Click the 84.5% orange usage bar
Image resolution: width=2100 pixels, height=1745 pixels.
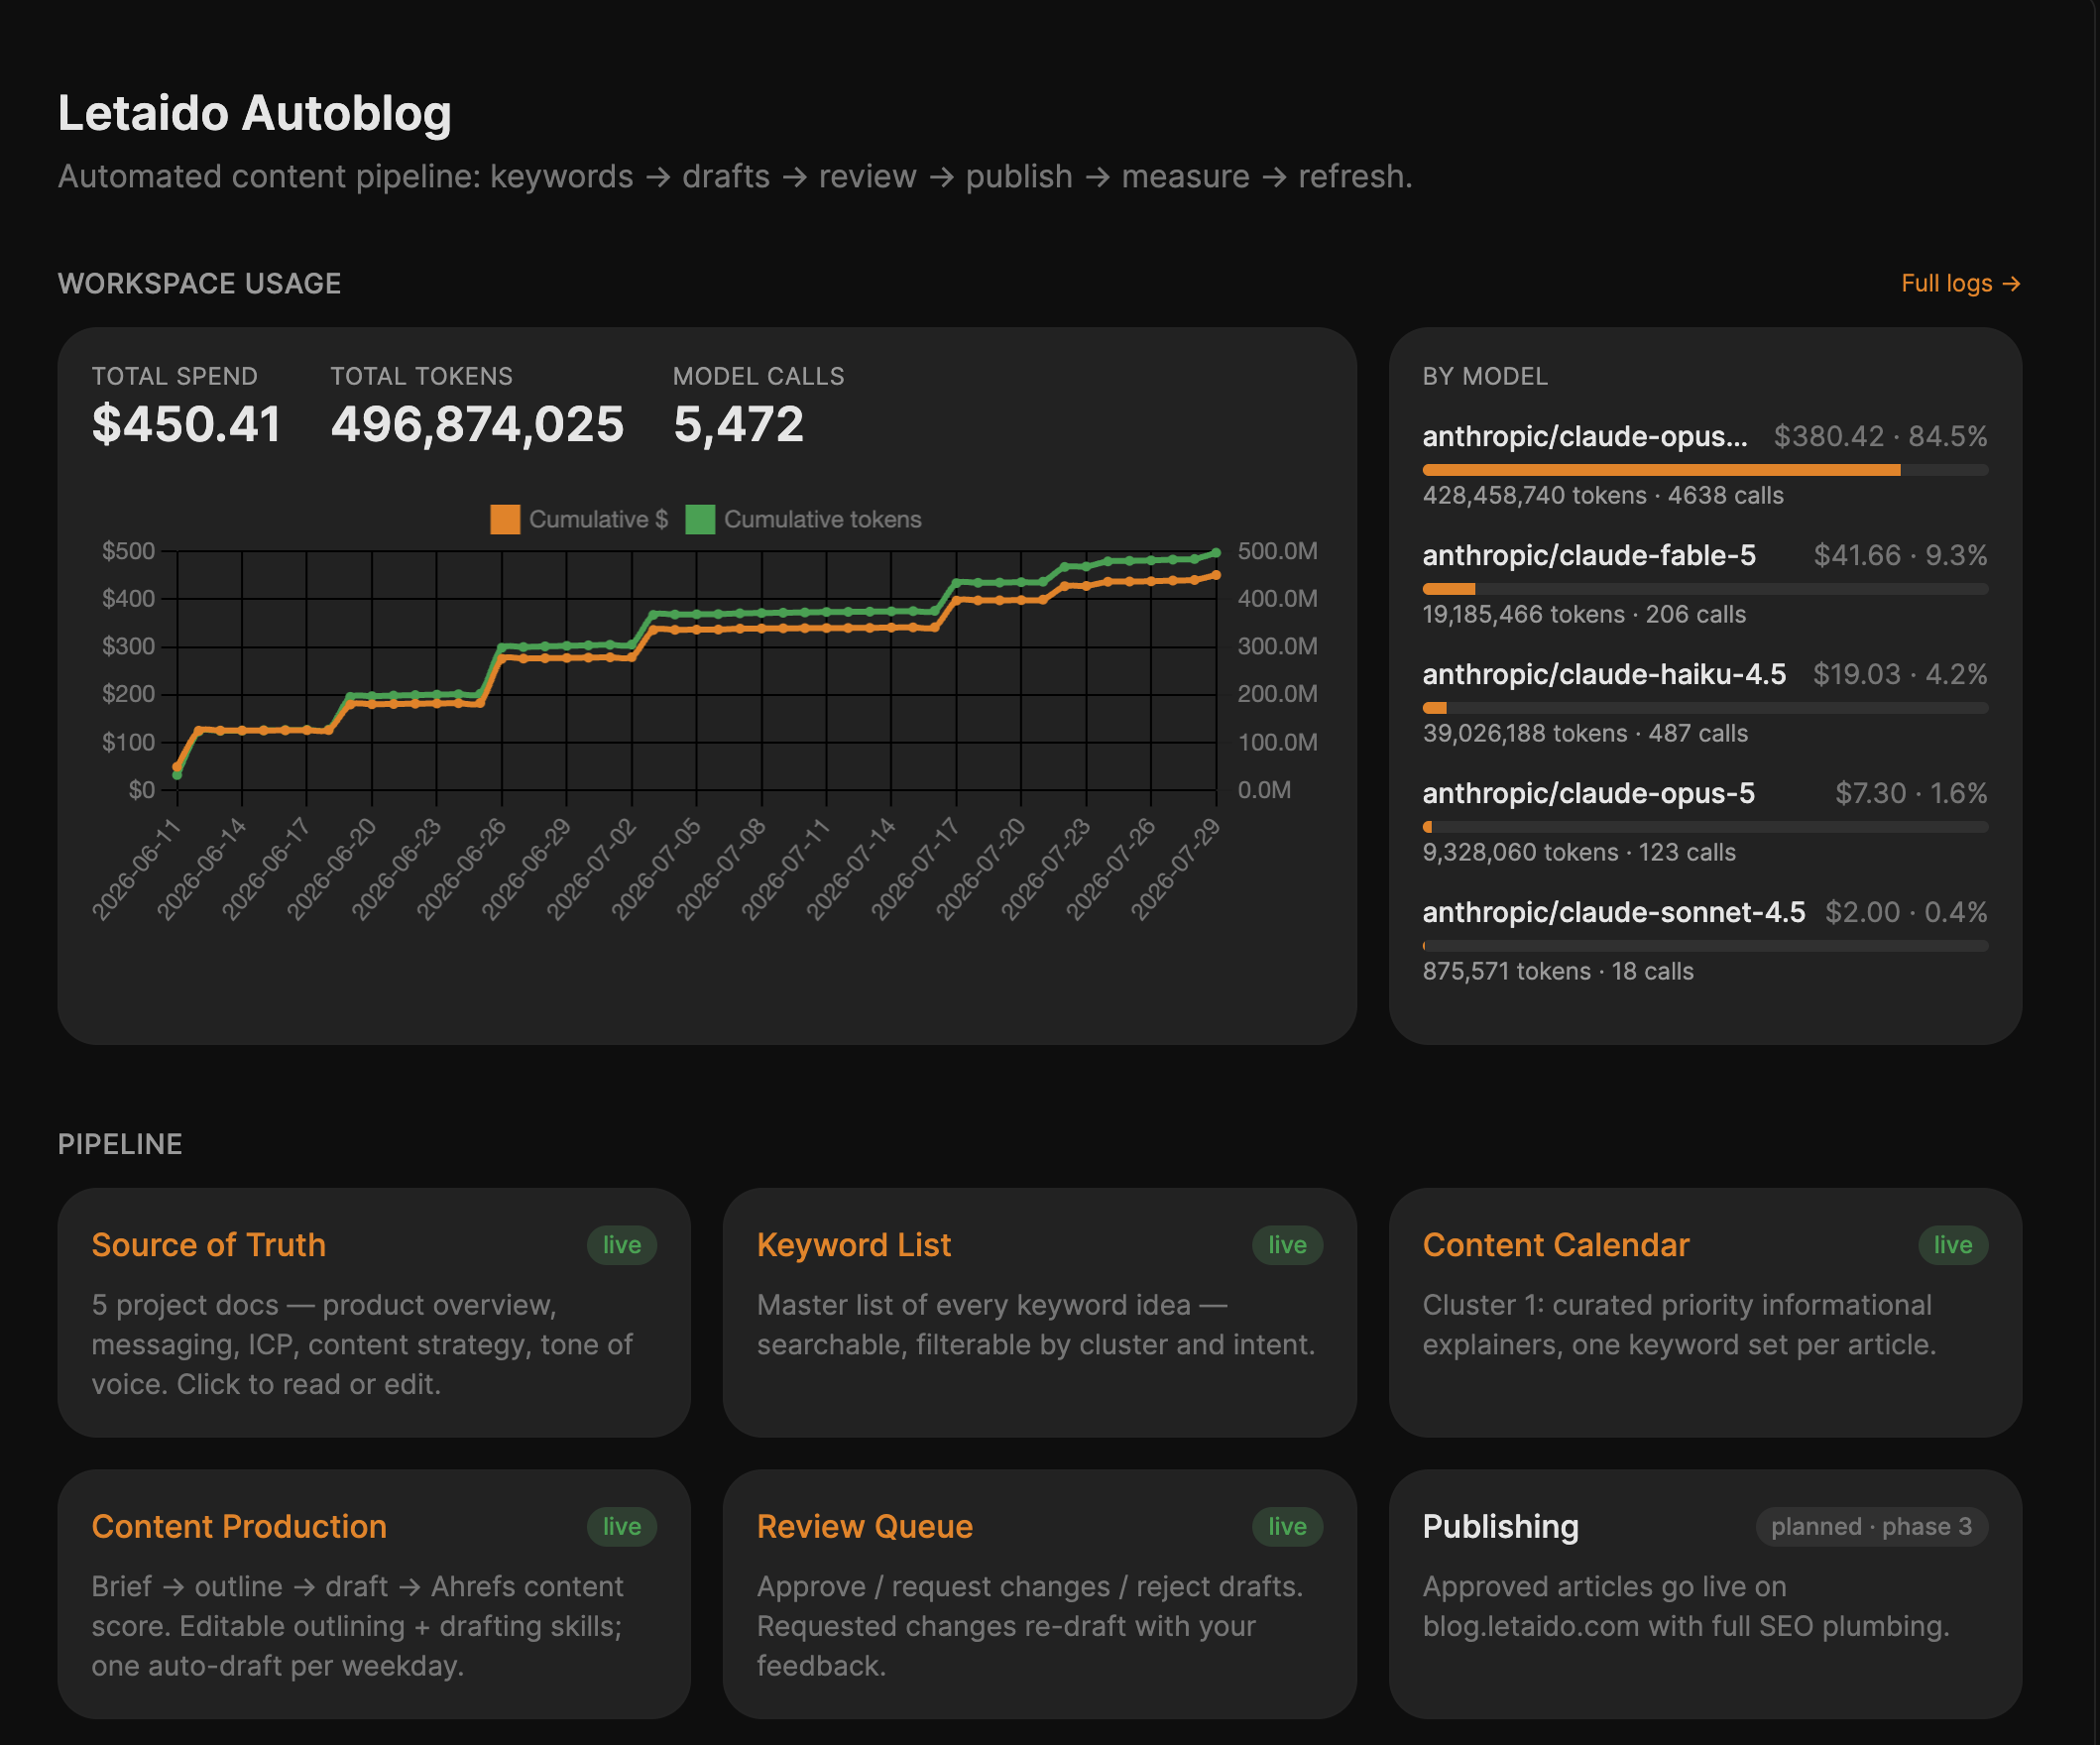point(1661,470)
